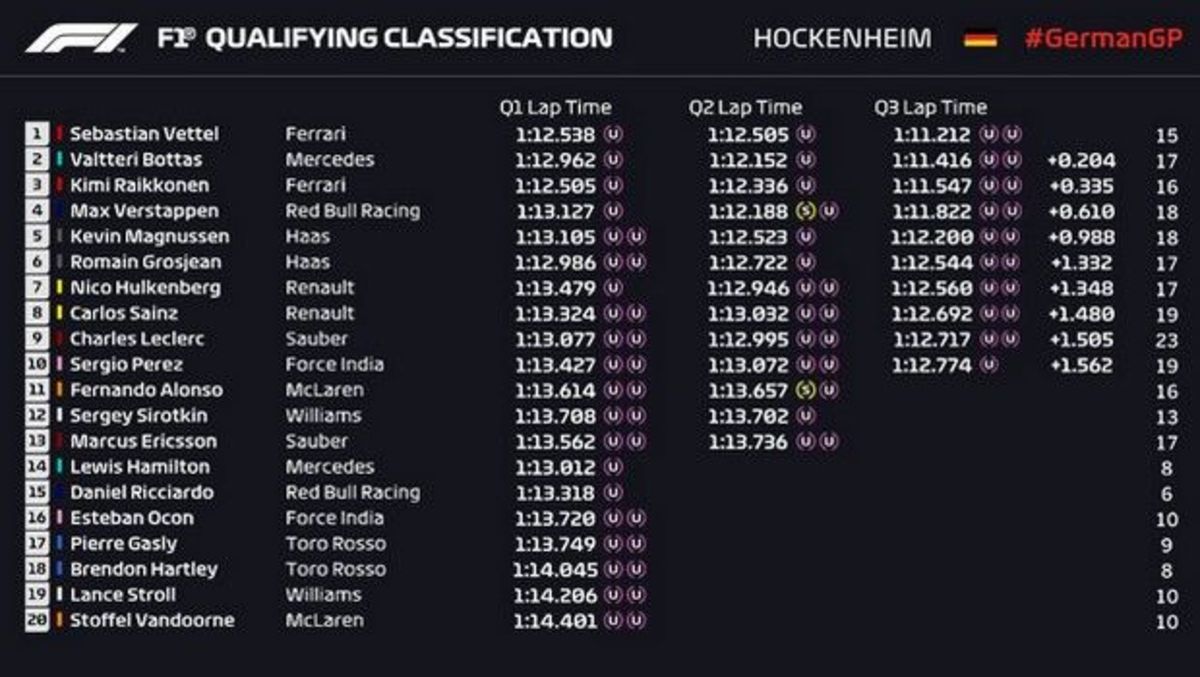Click the ultrasoft tyre icon beside Vettel's Q1 time

coord(614,134)
